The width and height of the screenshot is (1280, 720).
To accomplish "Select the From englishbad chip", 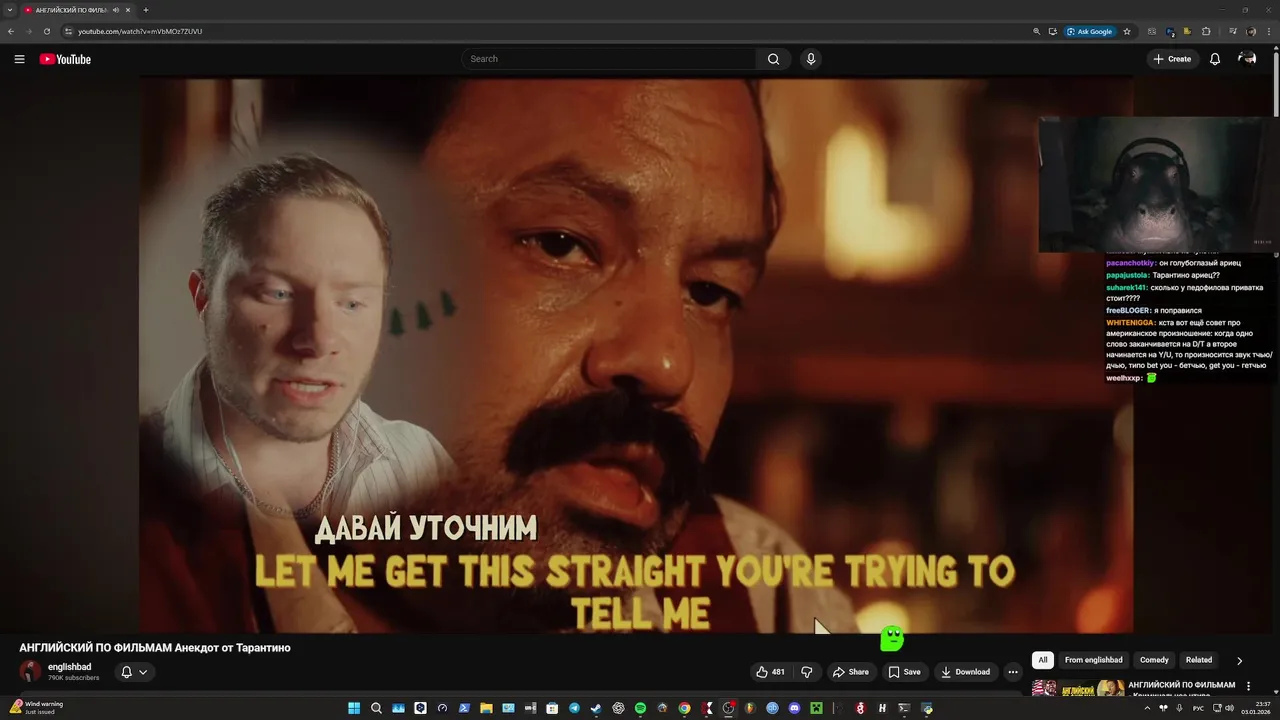I will click(1094, 660).
